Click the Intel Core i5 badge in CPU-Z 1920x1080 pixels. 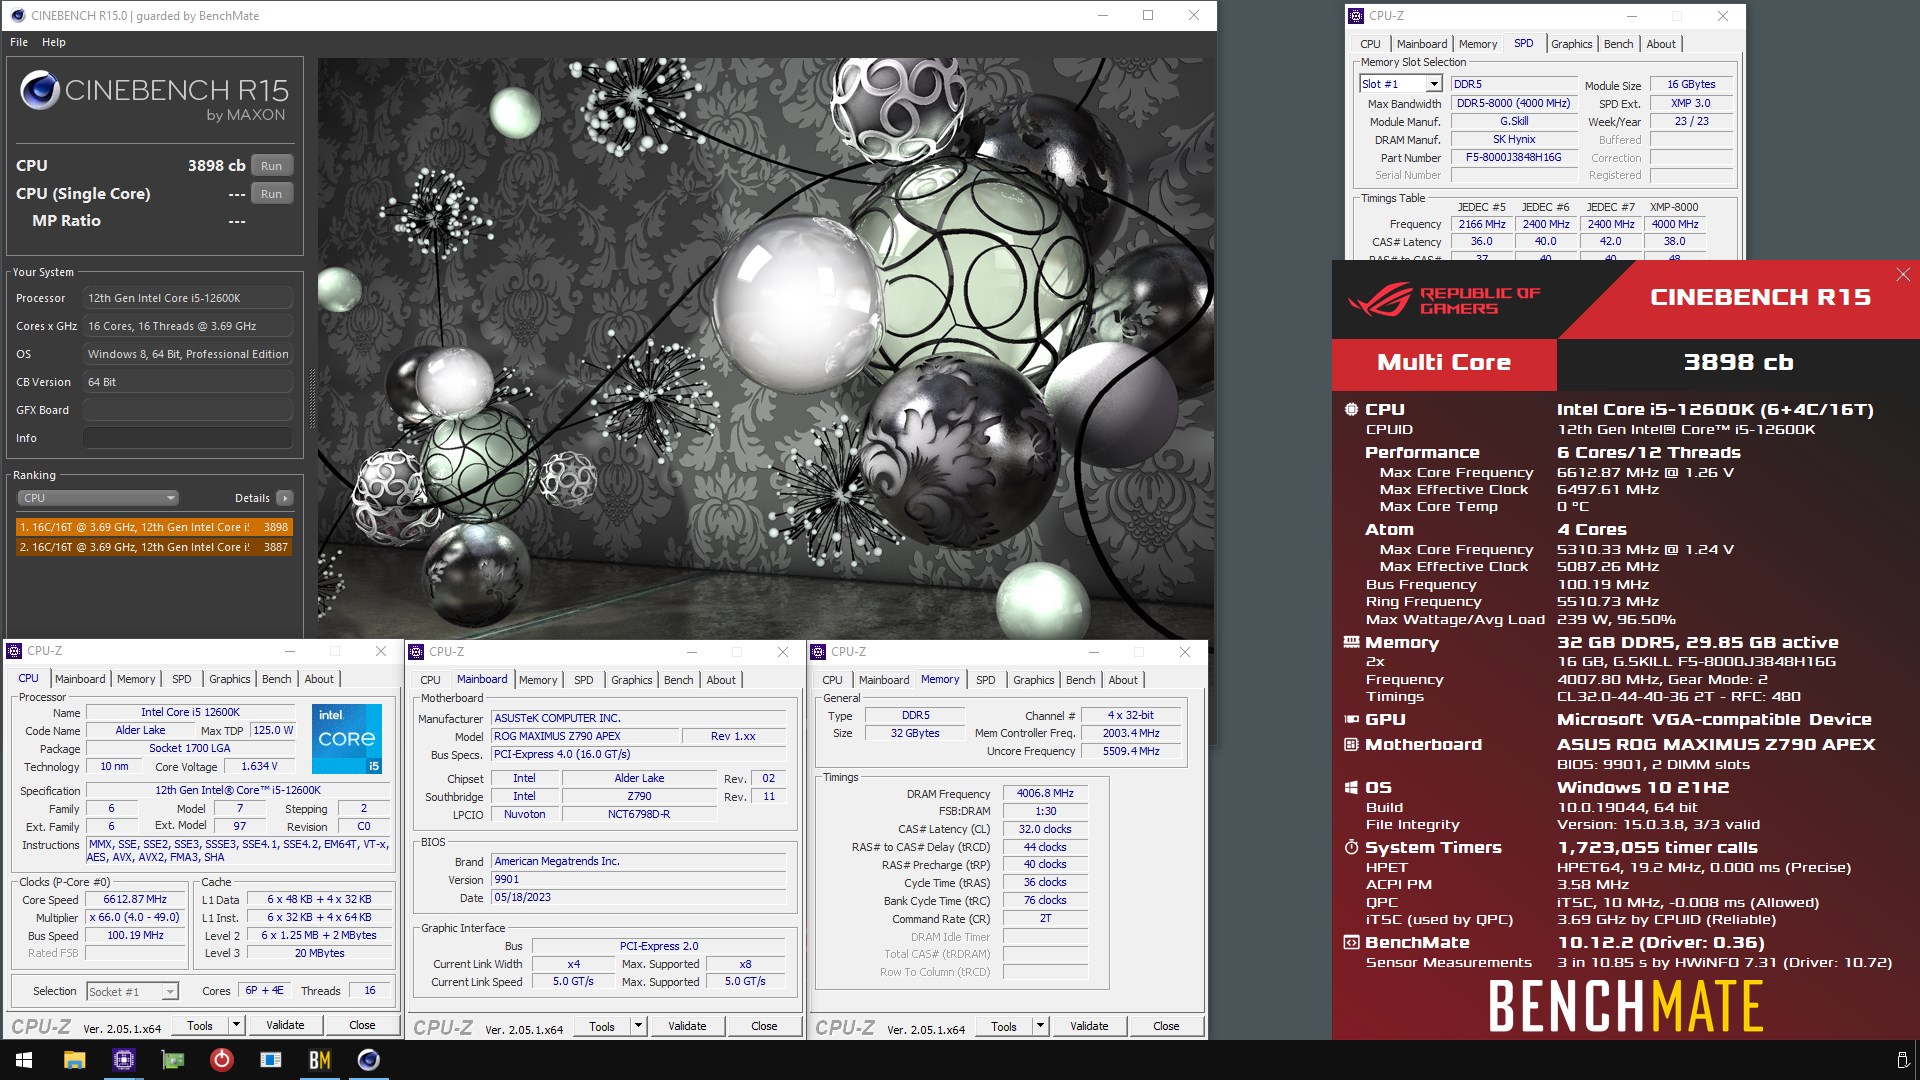click(x=347, y=739)
